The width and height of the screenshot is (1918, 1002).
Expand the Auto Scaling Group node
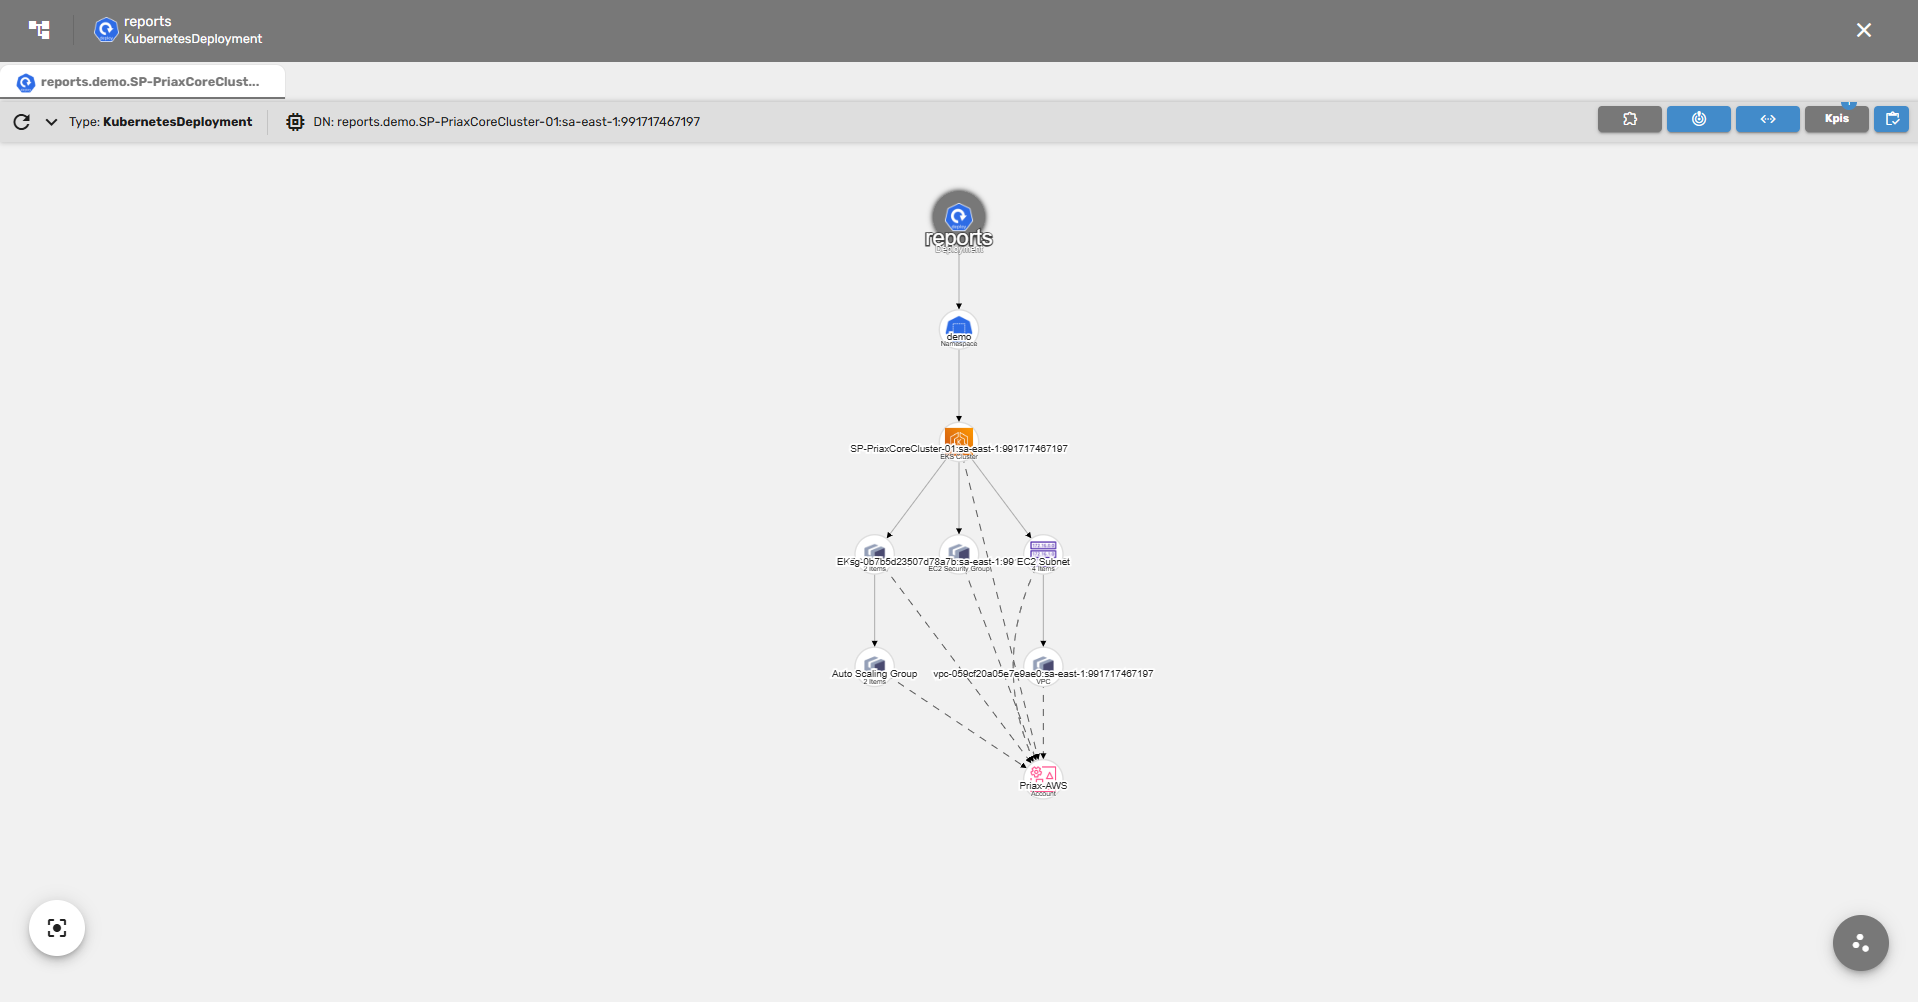[874, 664]
